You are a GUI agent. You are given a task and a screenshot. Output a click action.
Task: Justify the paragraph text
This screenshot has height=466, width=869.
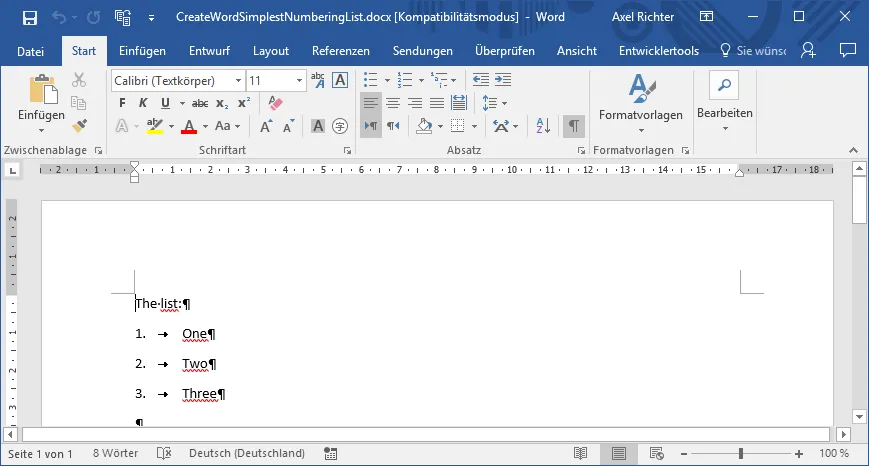[437, 103]
